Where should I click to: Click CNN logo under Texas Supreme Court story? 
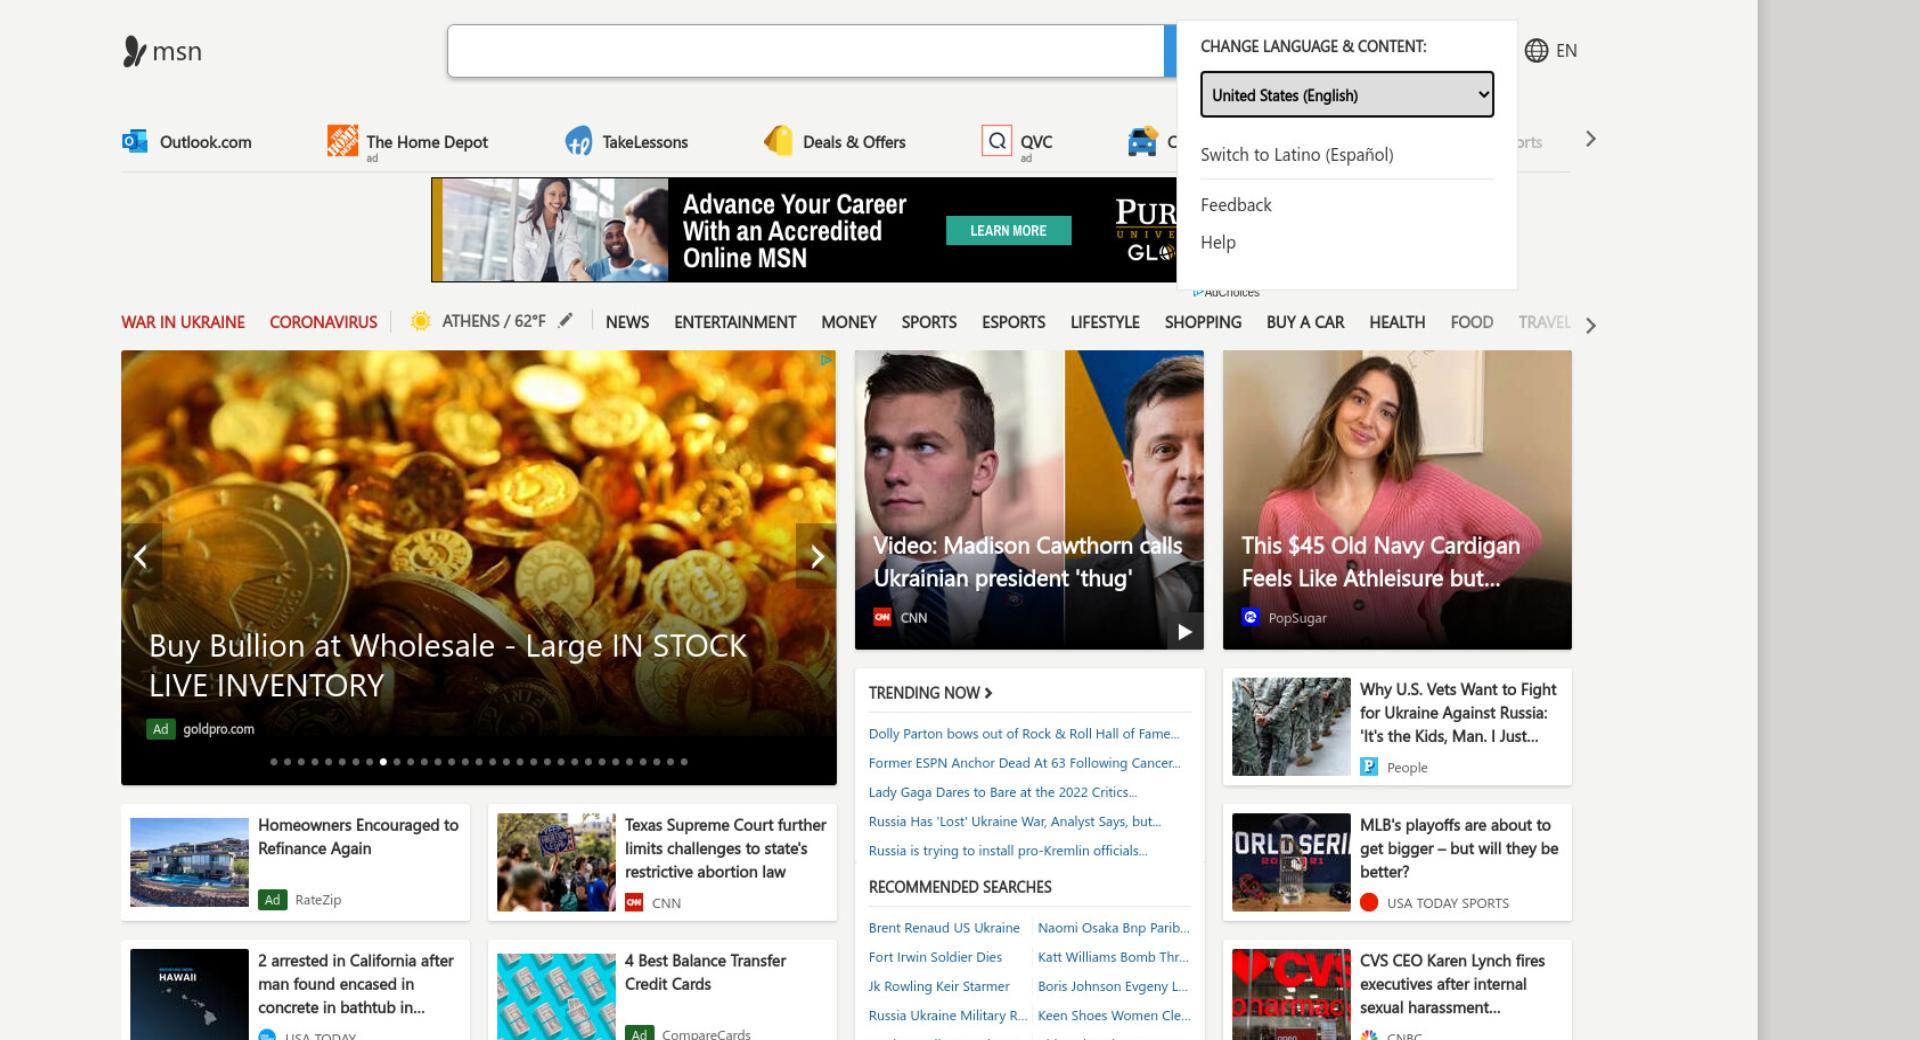coord(634,902)
